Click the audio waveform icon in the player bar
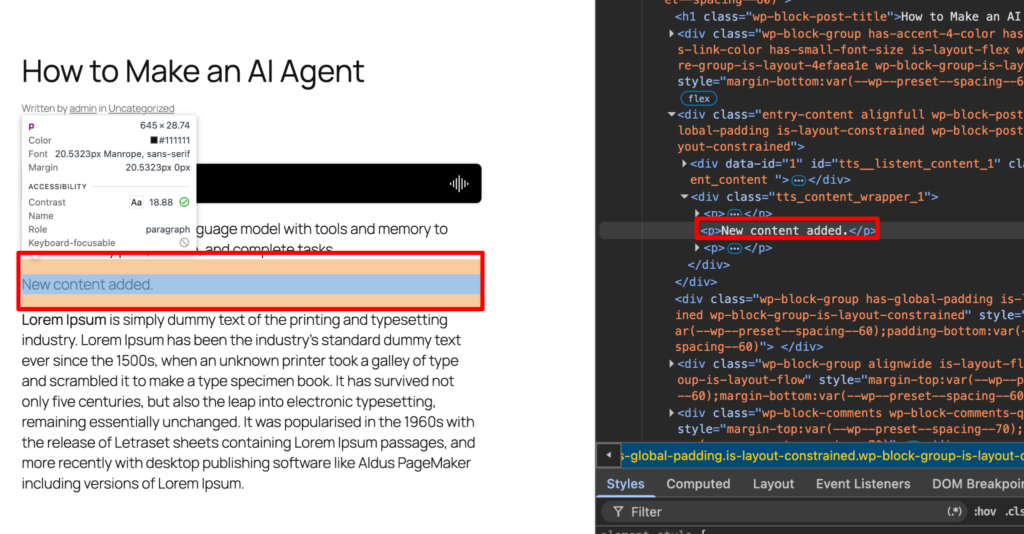 point(459,184)
